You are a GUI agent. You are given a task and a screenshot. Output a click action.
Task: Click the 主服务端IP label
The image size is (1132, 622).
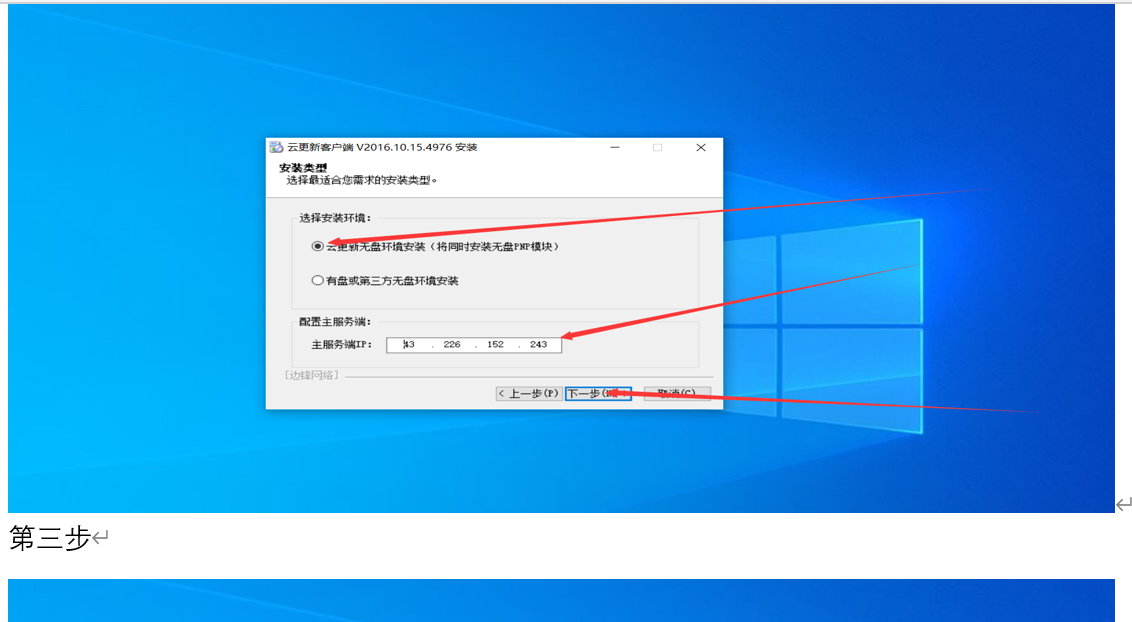pyautogui.click(x=341, y=345)
